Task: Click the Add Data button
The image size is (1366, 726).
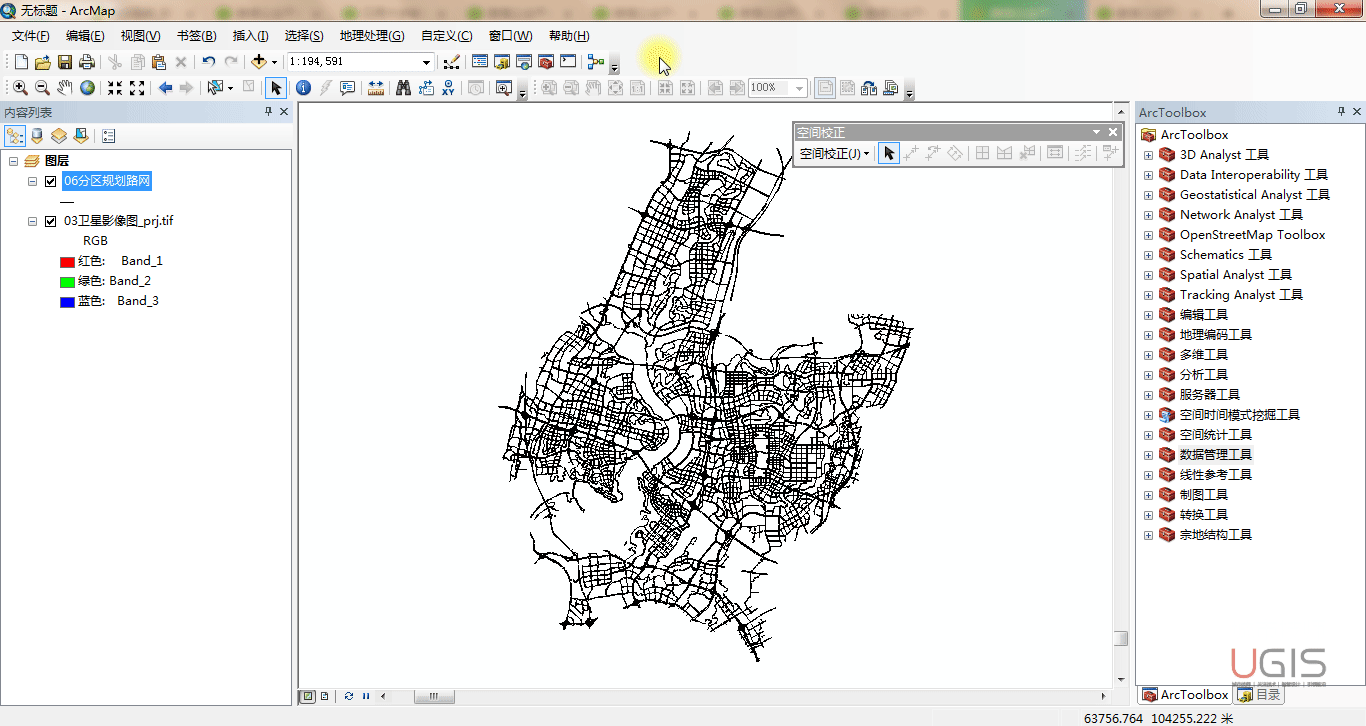Action: [259, 62]
